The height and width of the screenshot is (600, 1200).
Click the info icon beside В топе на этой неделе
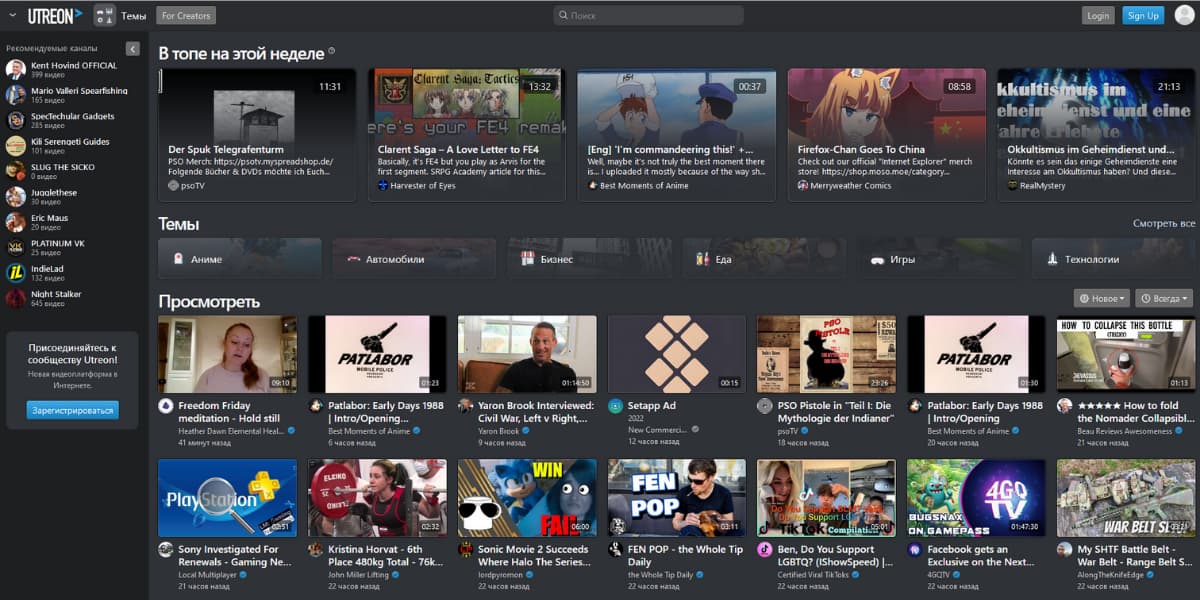coord(332,52)
